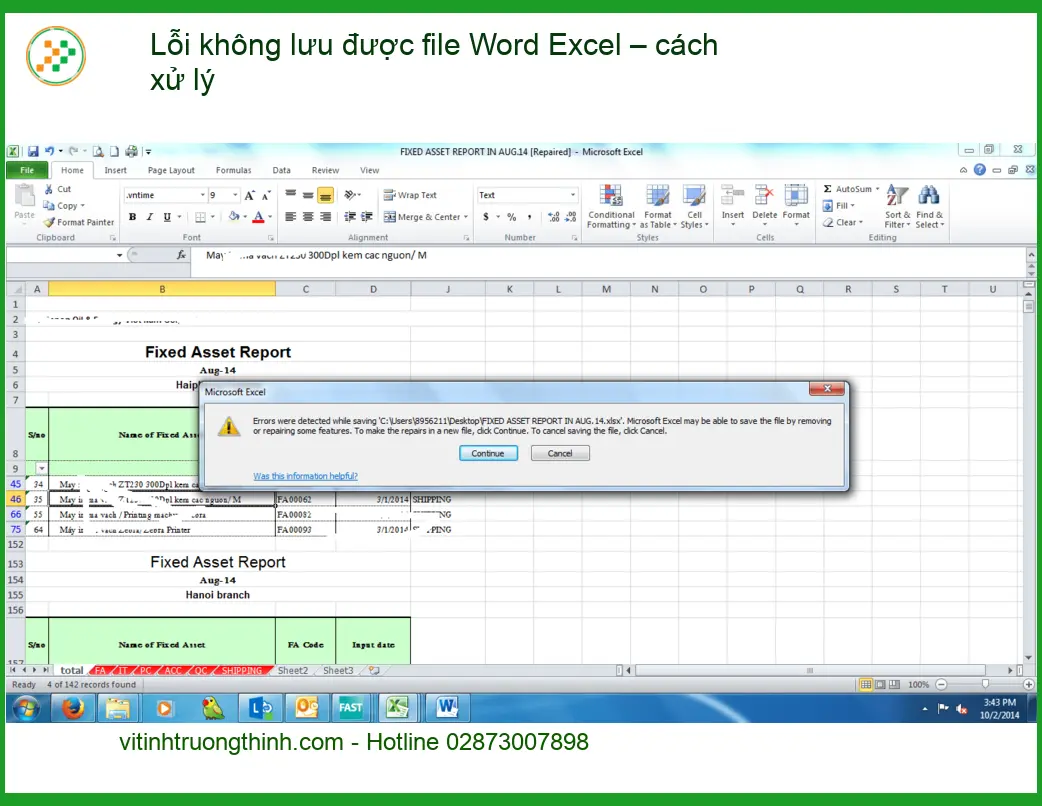The height and width of the screenshot is (806, 1042).
Task: Click Increase Indent icon
Action: (366, 217)
